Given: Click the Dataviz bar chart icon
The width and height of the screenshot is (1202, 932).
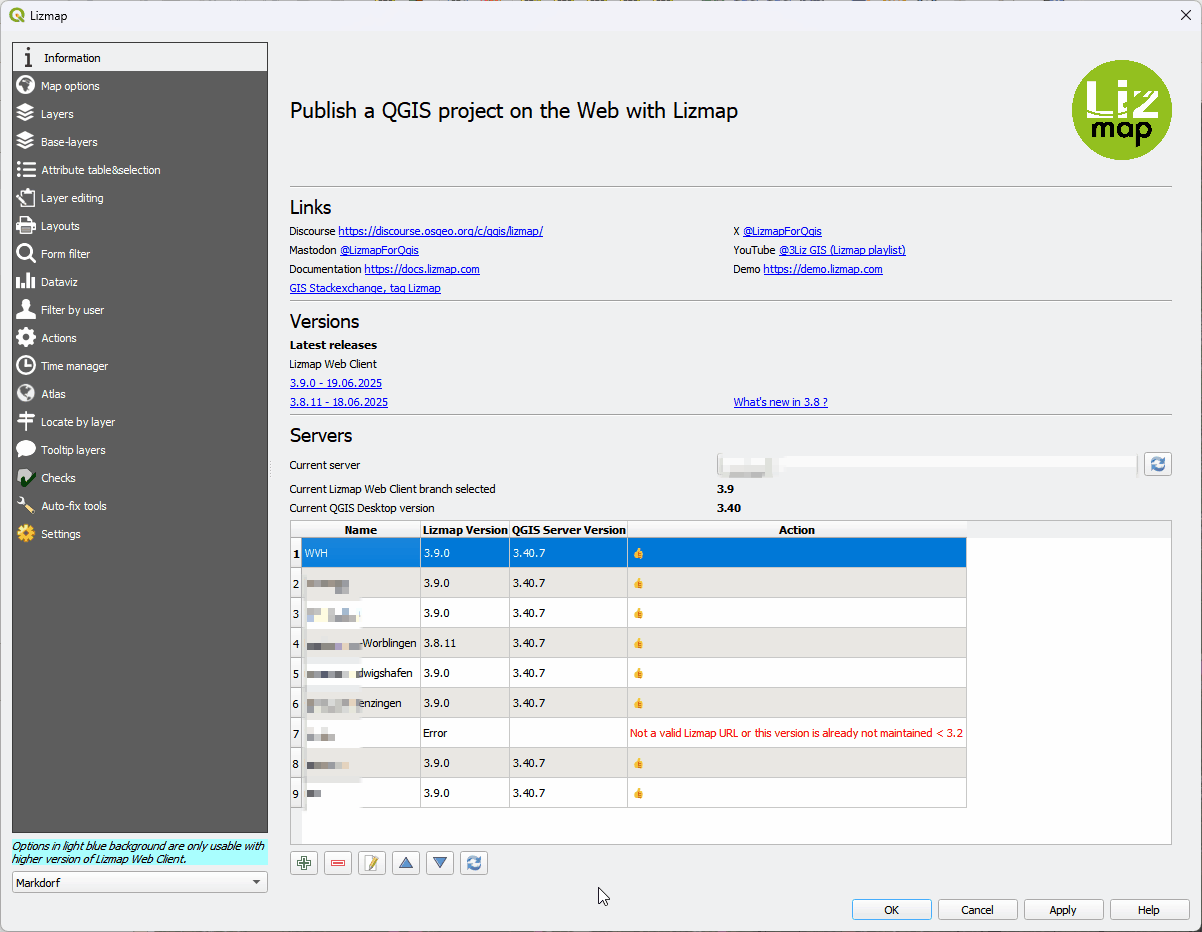Looking at the screenshot, I should 26,282.
